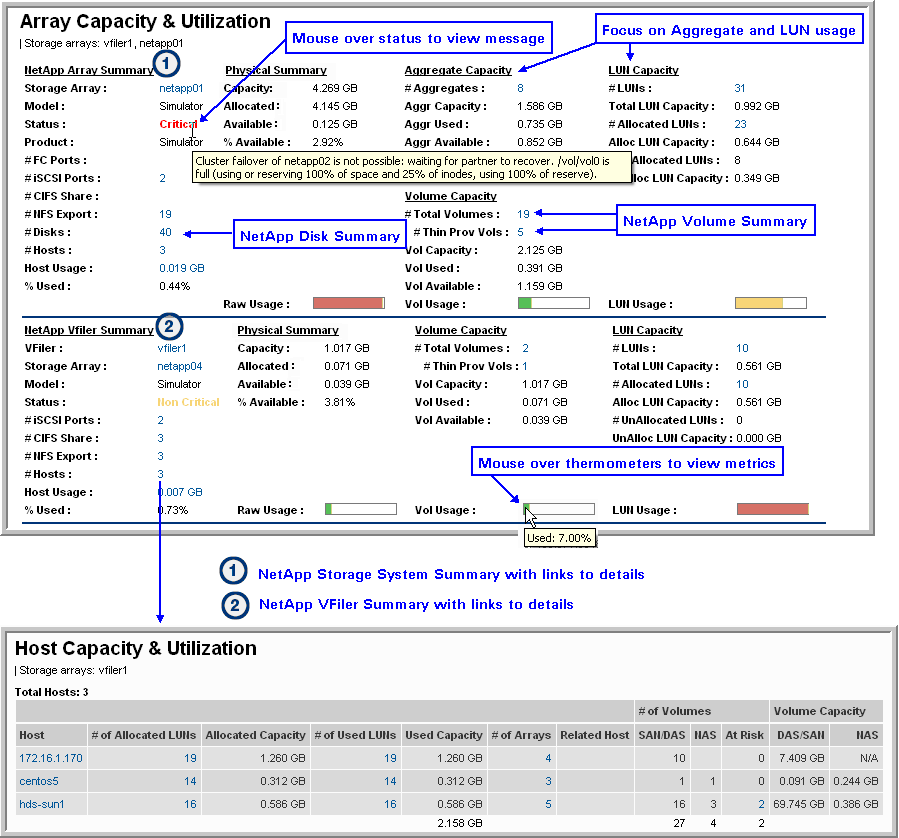Open the Aggregates count link showing 8
Viewport: 899px width, 838px height.
520,89
